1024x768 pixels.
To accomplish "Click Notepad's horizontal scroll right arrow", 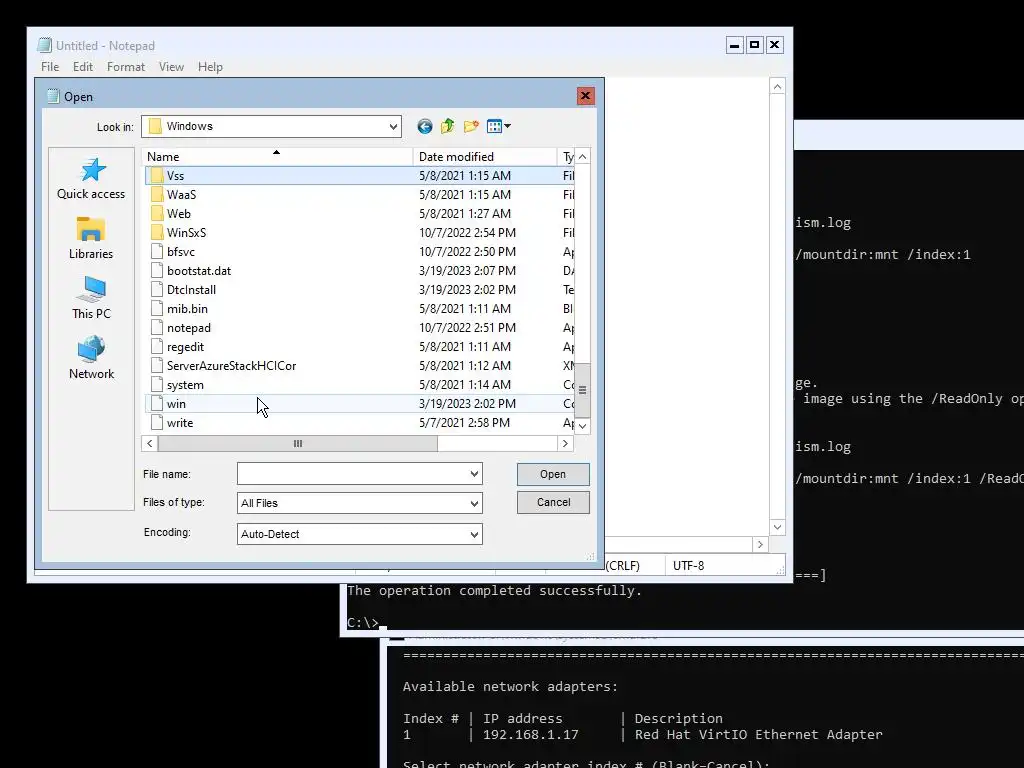I will [x=760, y=544].
